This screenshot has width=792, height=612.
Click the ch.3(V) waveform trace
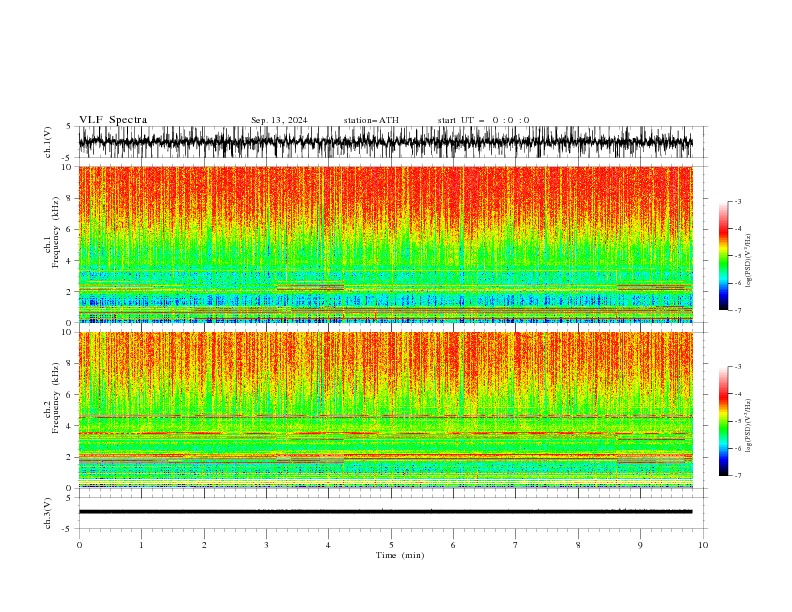(x=385, y=512)
